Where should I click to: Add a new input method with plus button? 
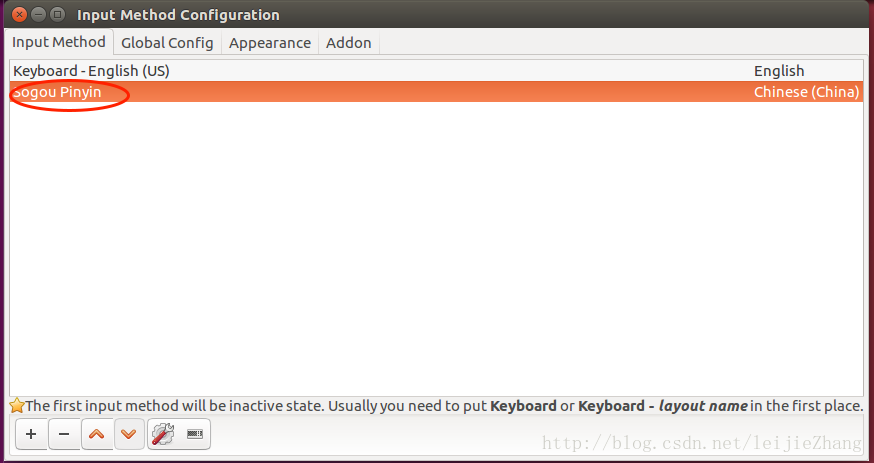(x=31, y=434)
